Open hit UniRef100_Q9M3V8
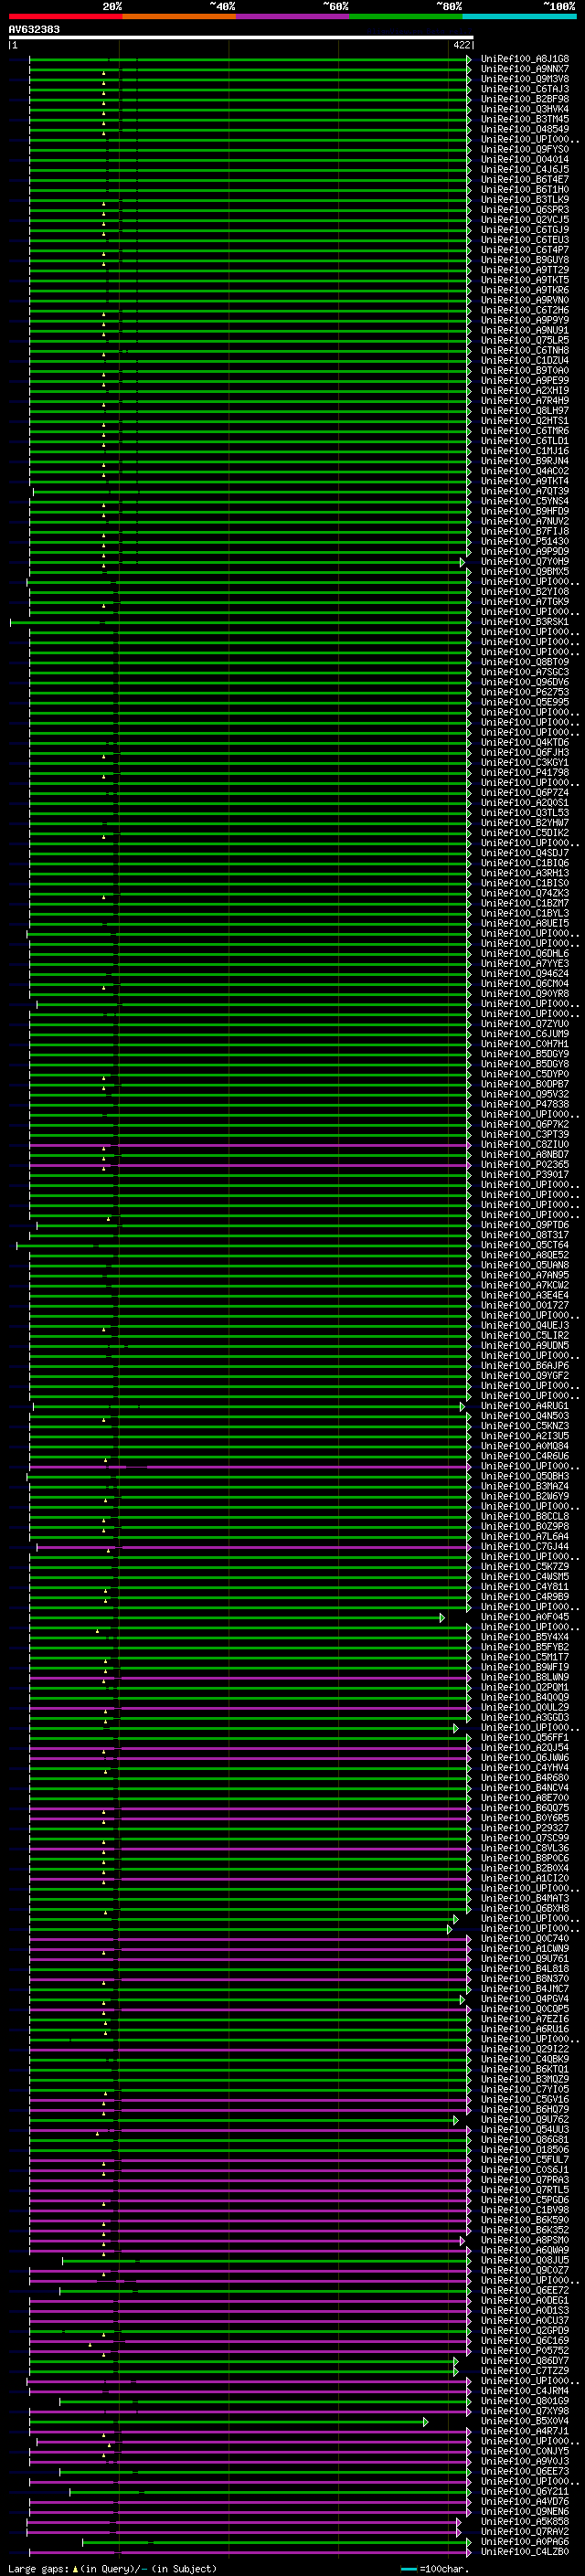 click(x=525, y=79)
